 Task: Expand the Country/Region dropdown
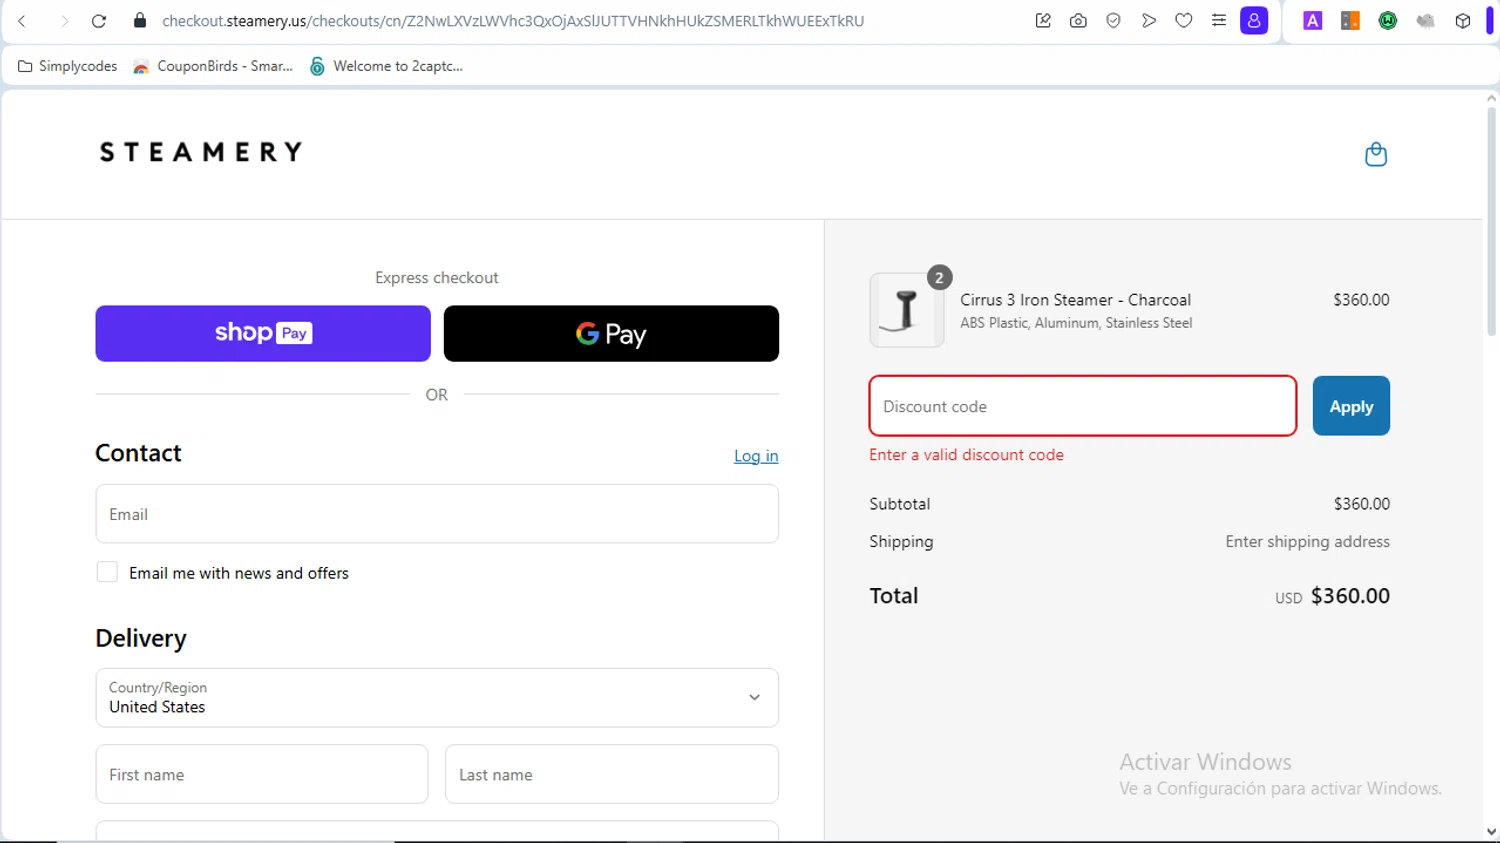pos(437,698)
